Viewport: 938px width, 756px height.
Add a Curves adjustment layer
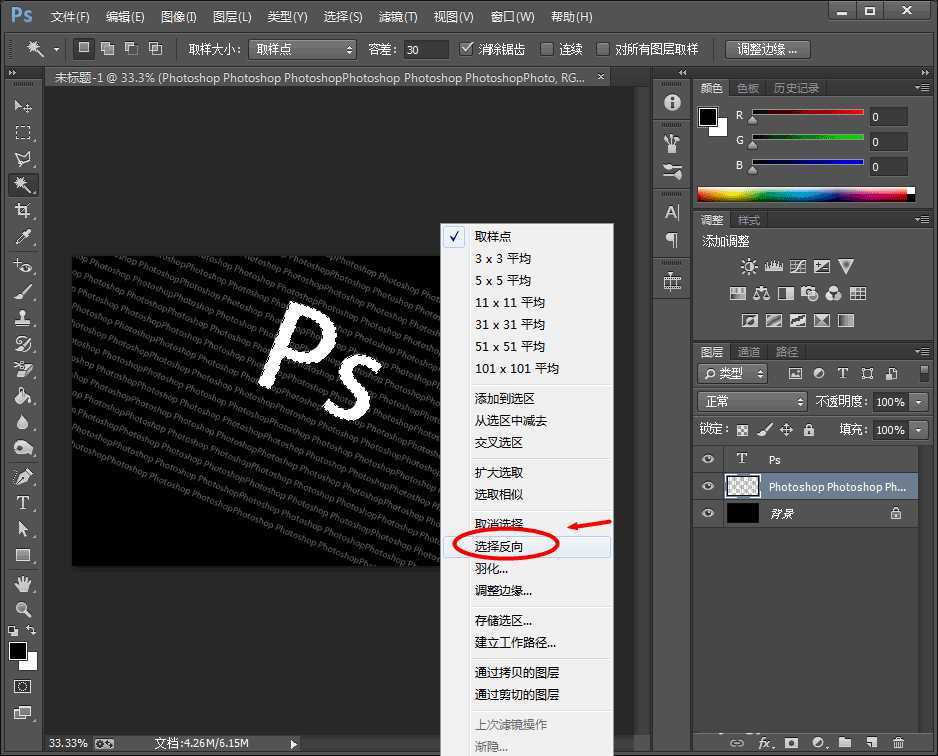(798, 266)
